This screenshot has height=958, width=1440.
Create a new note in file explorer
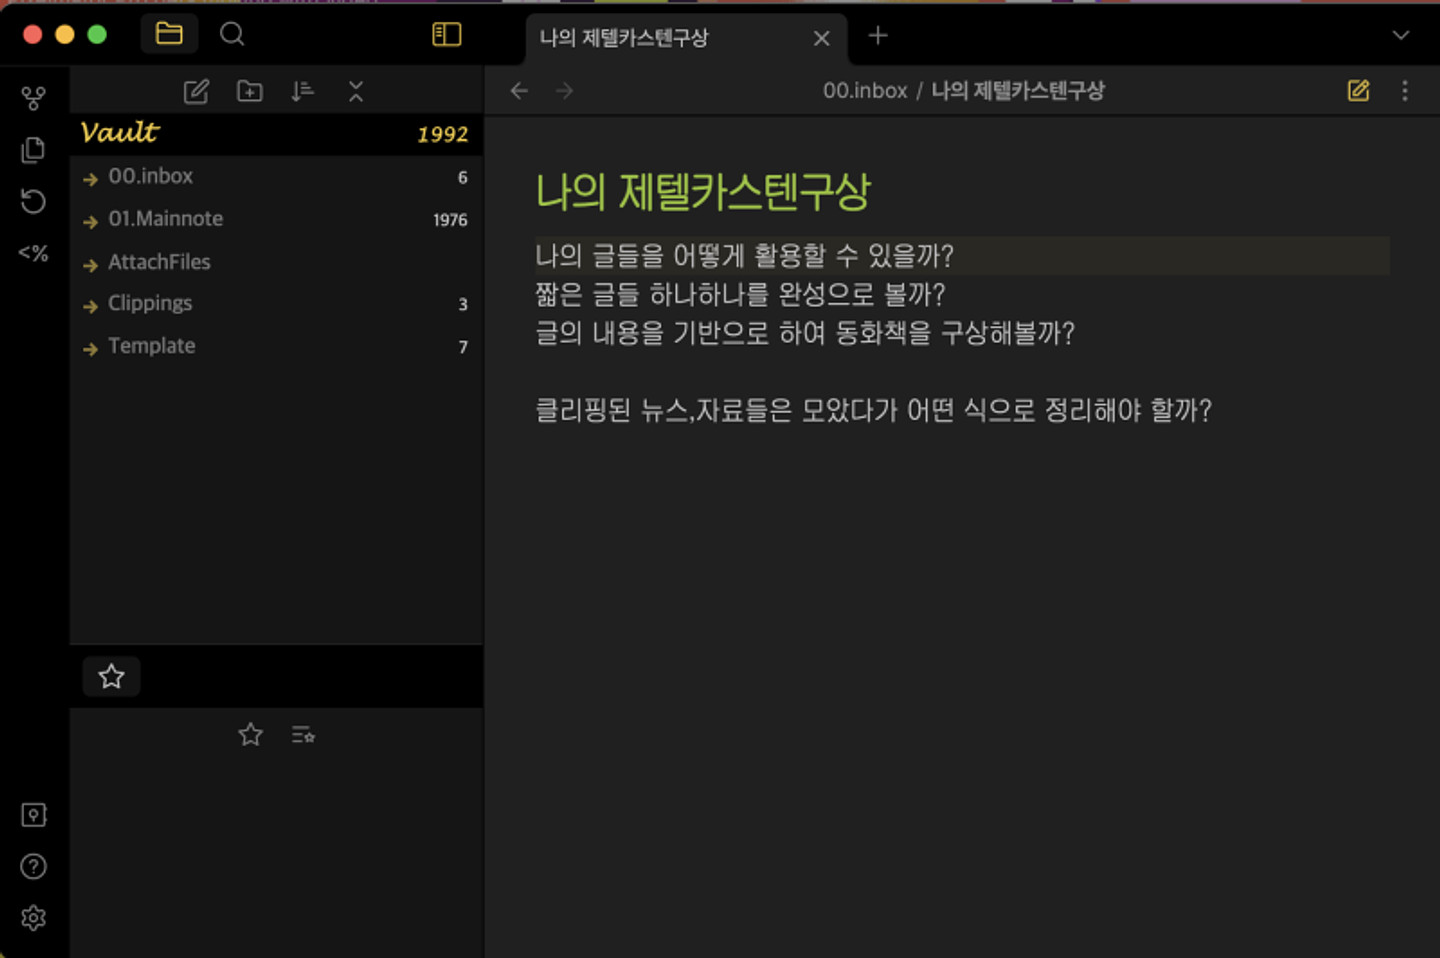tap(196, 92)
